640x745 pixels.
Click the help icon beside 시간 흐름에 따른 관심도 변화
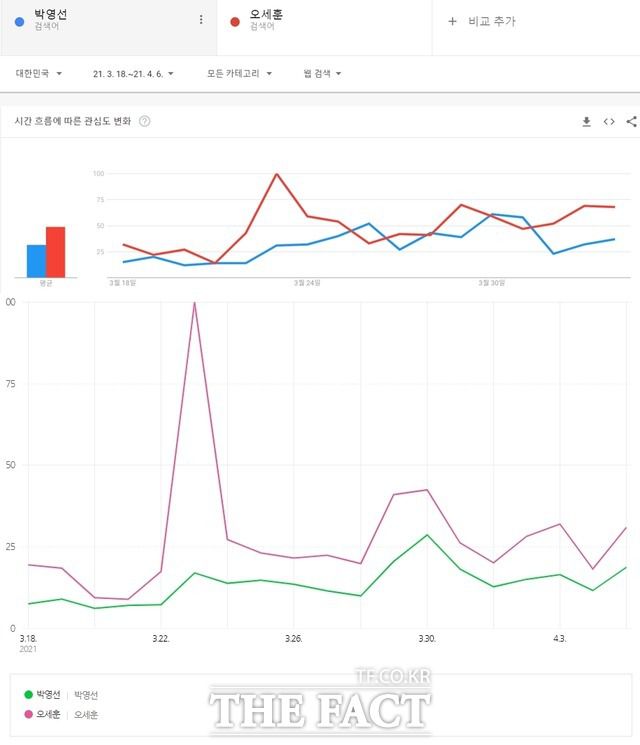click(145, 122)
